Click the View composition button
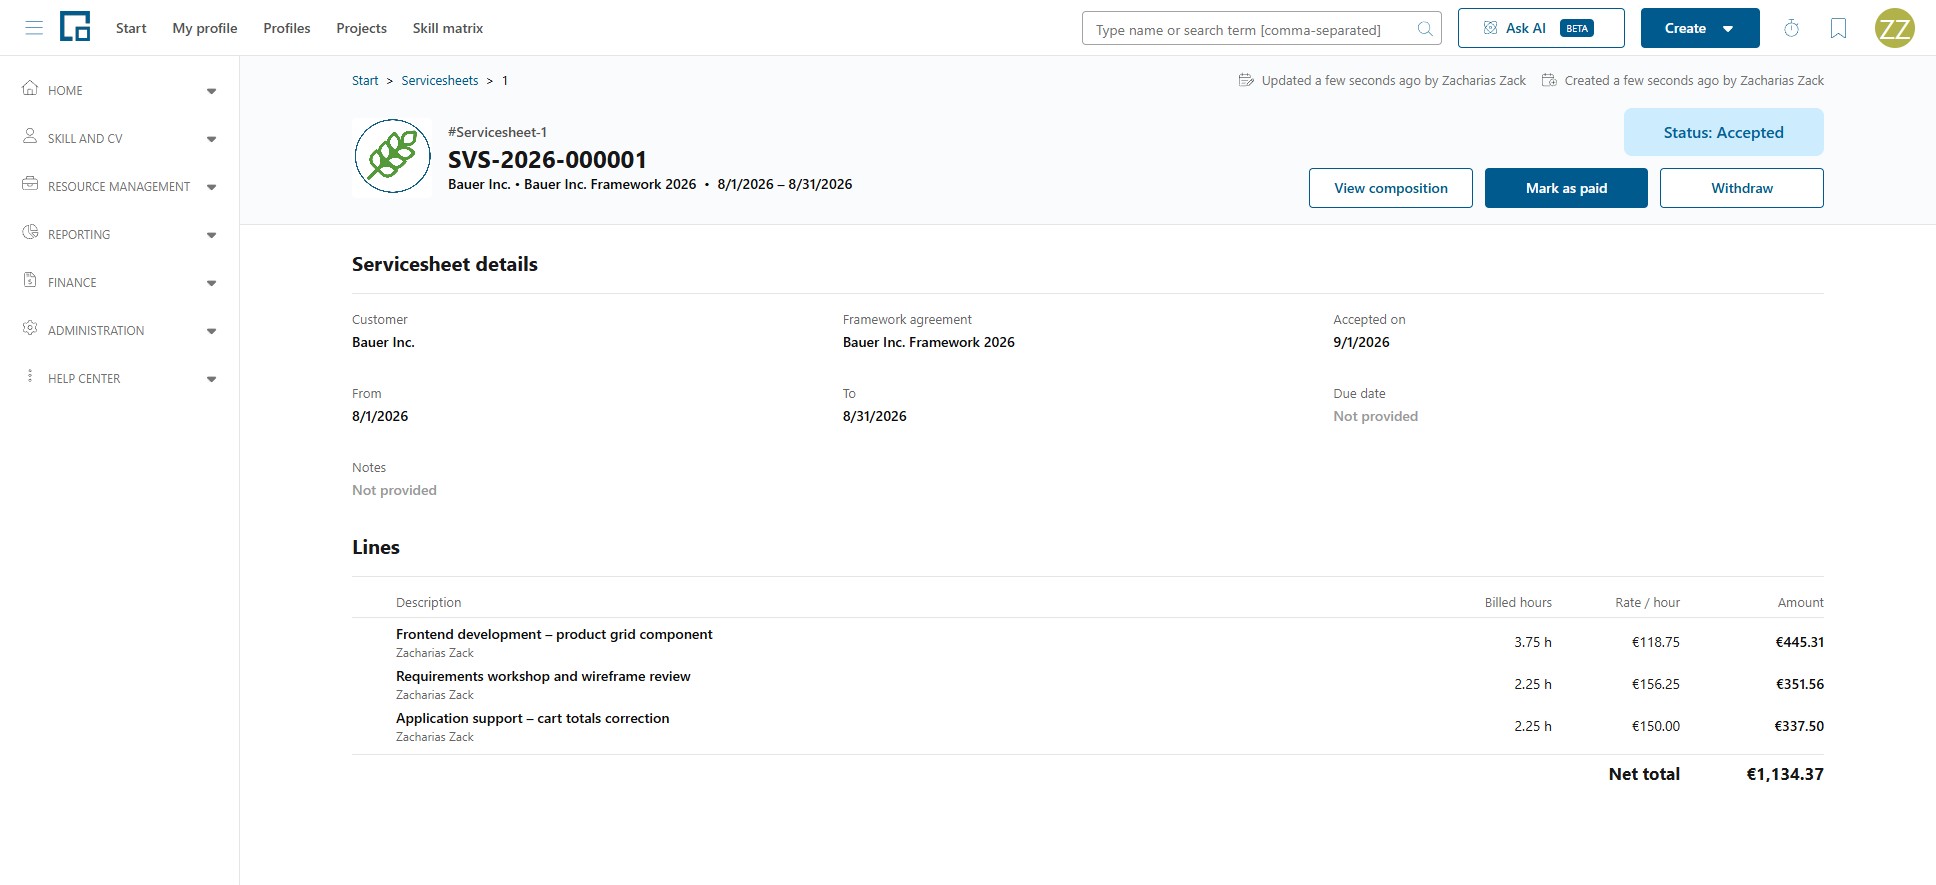 coord(1391,188)
